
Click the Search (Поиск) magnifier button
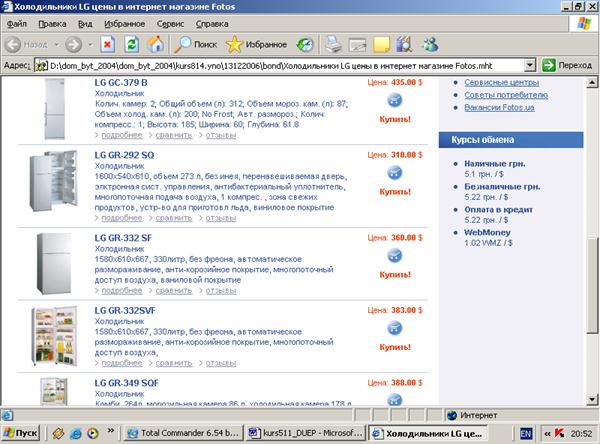(196, 44)
